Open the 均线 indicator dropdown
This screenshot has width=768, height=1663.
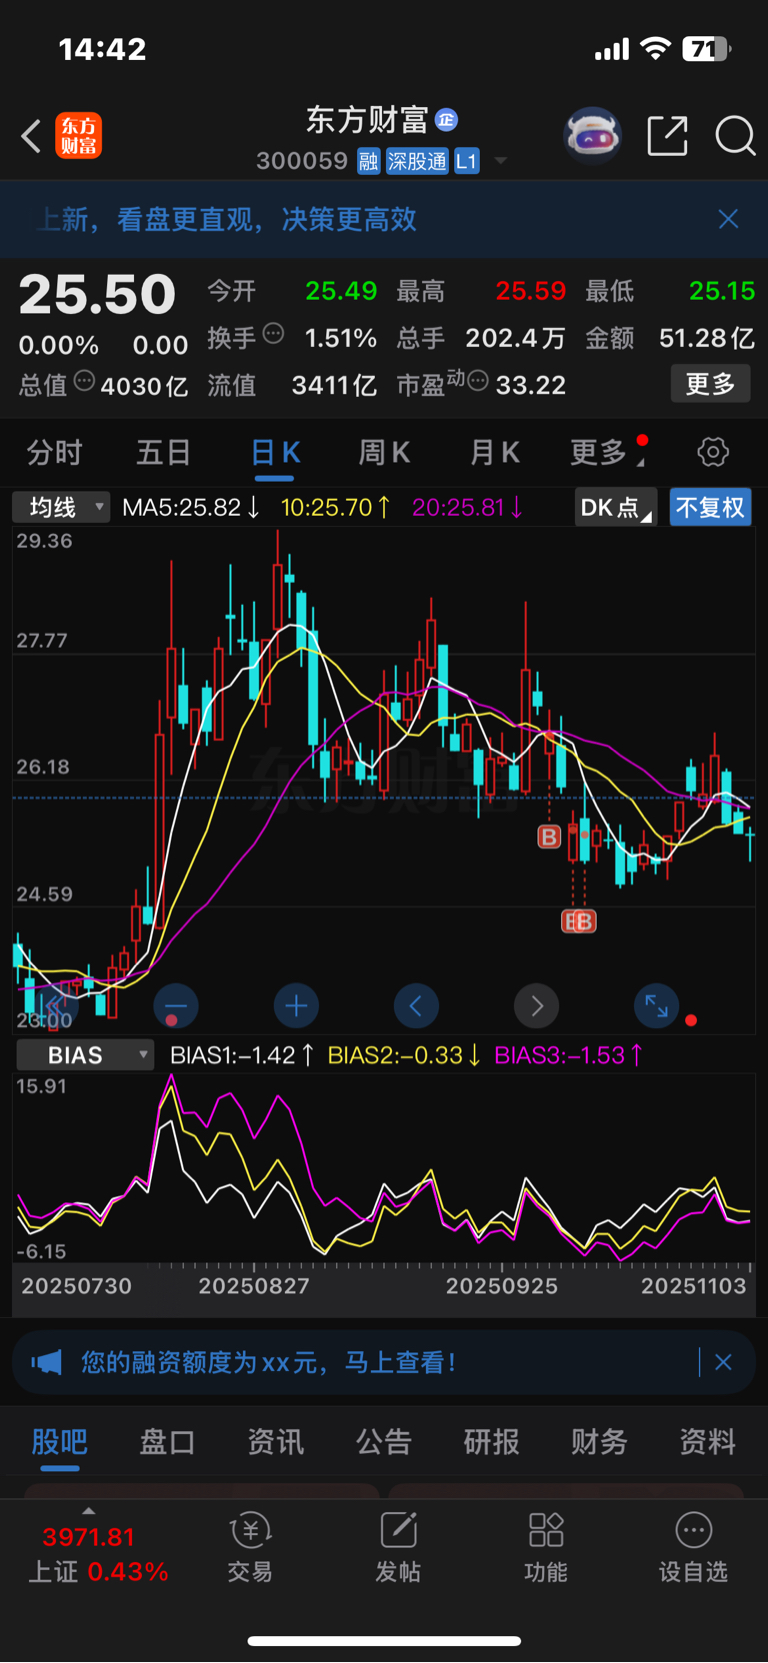pos(61,508)
